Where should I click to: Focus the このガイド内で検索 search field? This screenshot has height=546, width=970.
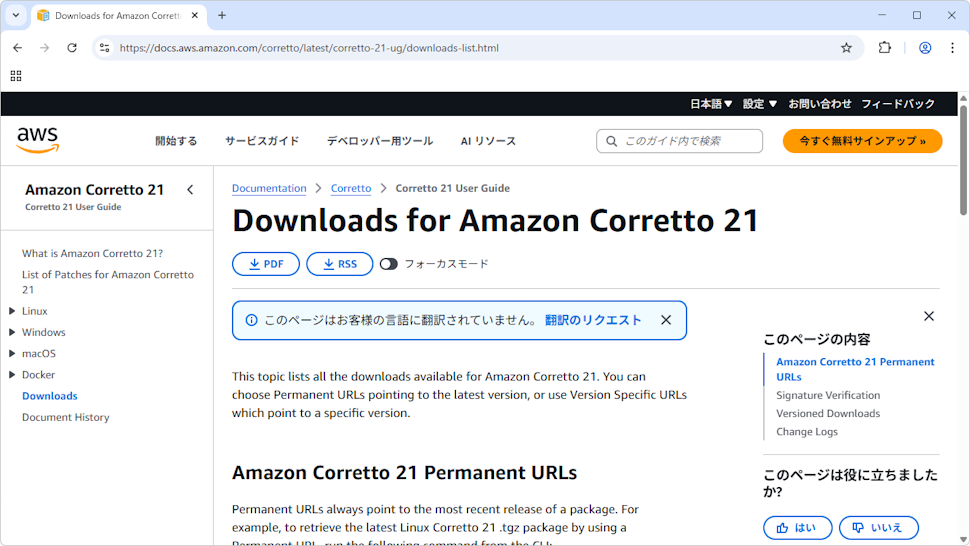tap(679, 141)
